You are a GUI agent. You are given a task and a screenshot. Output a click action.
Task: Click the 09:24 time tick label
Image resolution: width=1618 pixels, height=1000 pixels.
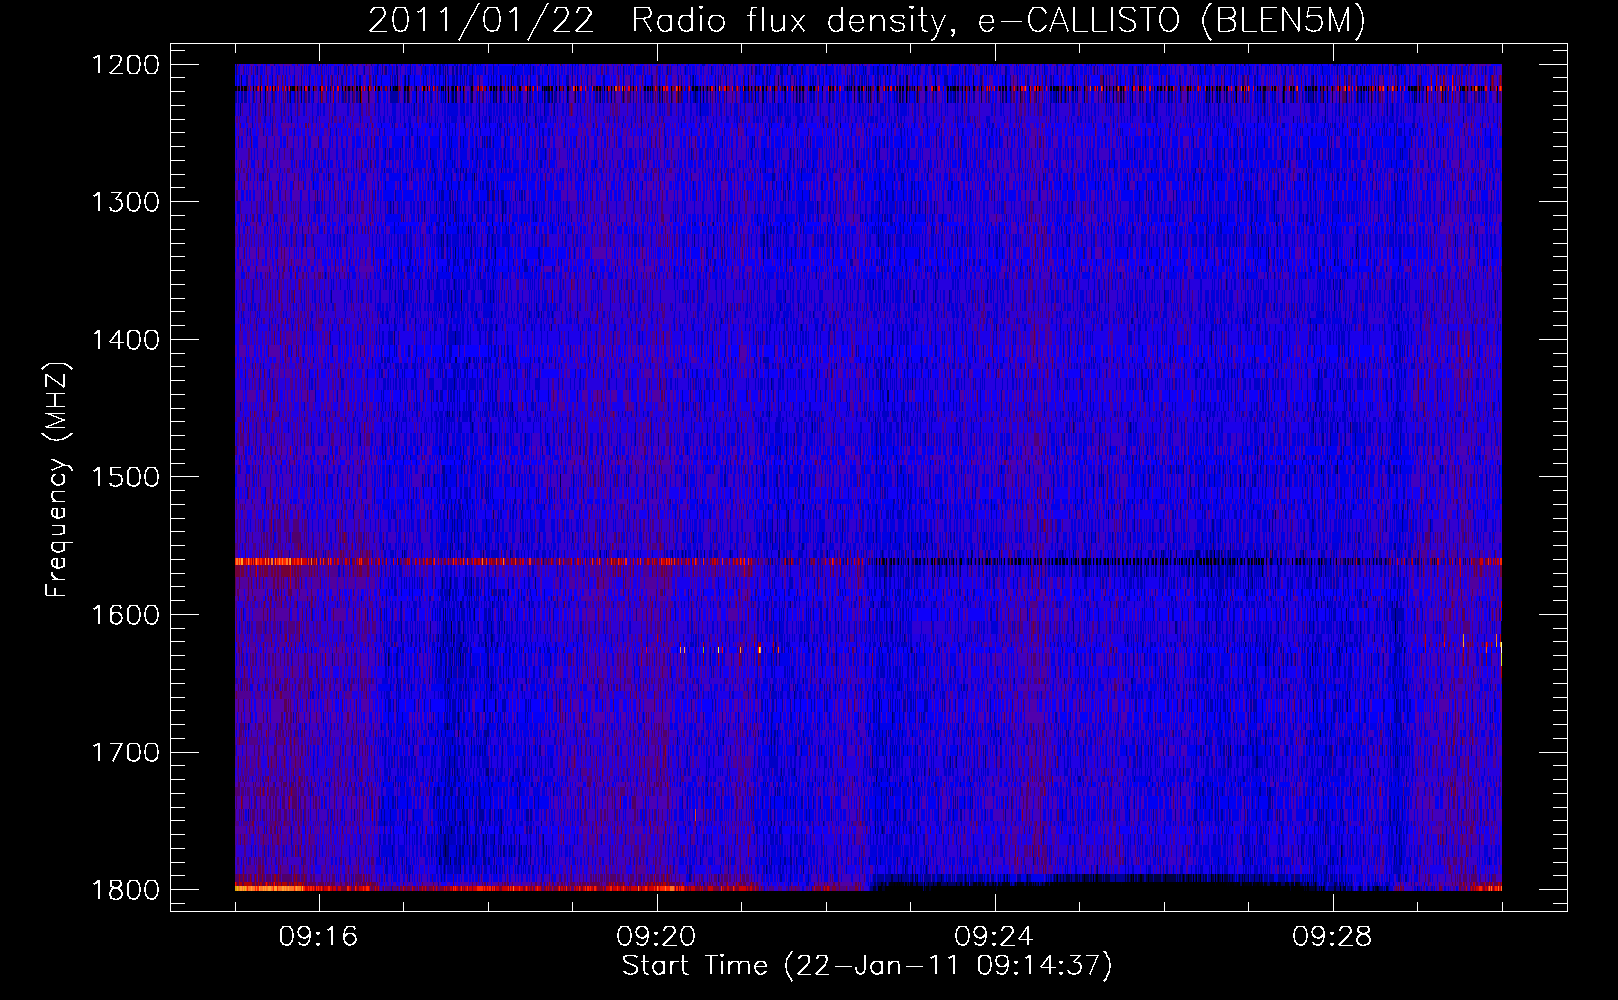[x=995, y=937]
